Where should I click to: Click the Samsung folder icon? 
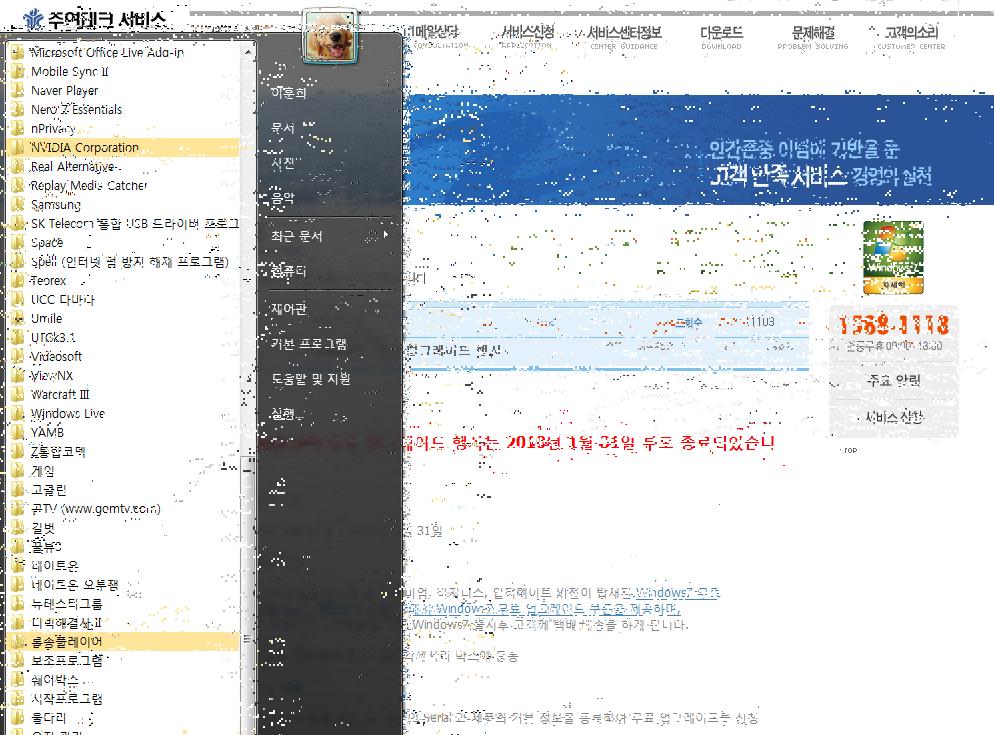click(18, 204)
